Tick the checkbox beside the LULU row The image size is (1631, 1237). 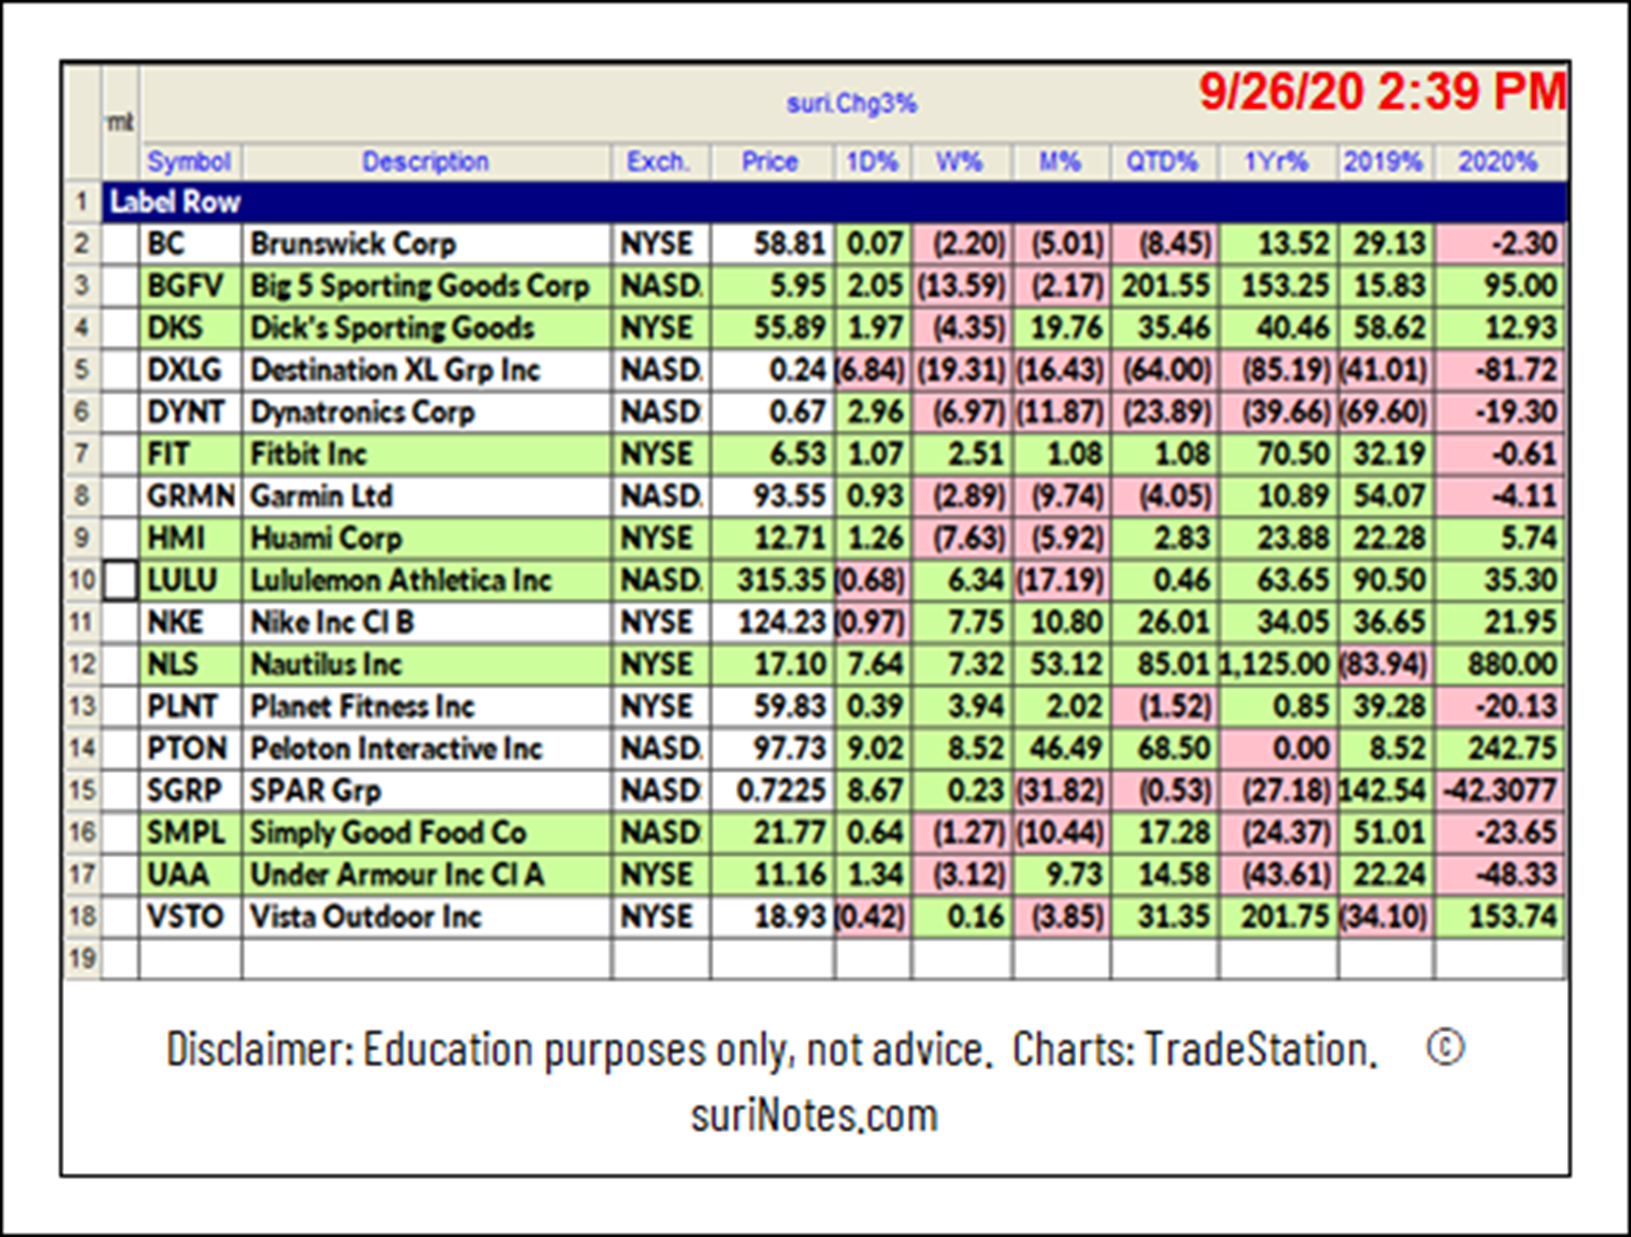pyautogui.click(x=120, y=580)
